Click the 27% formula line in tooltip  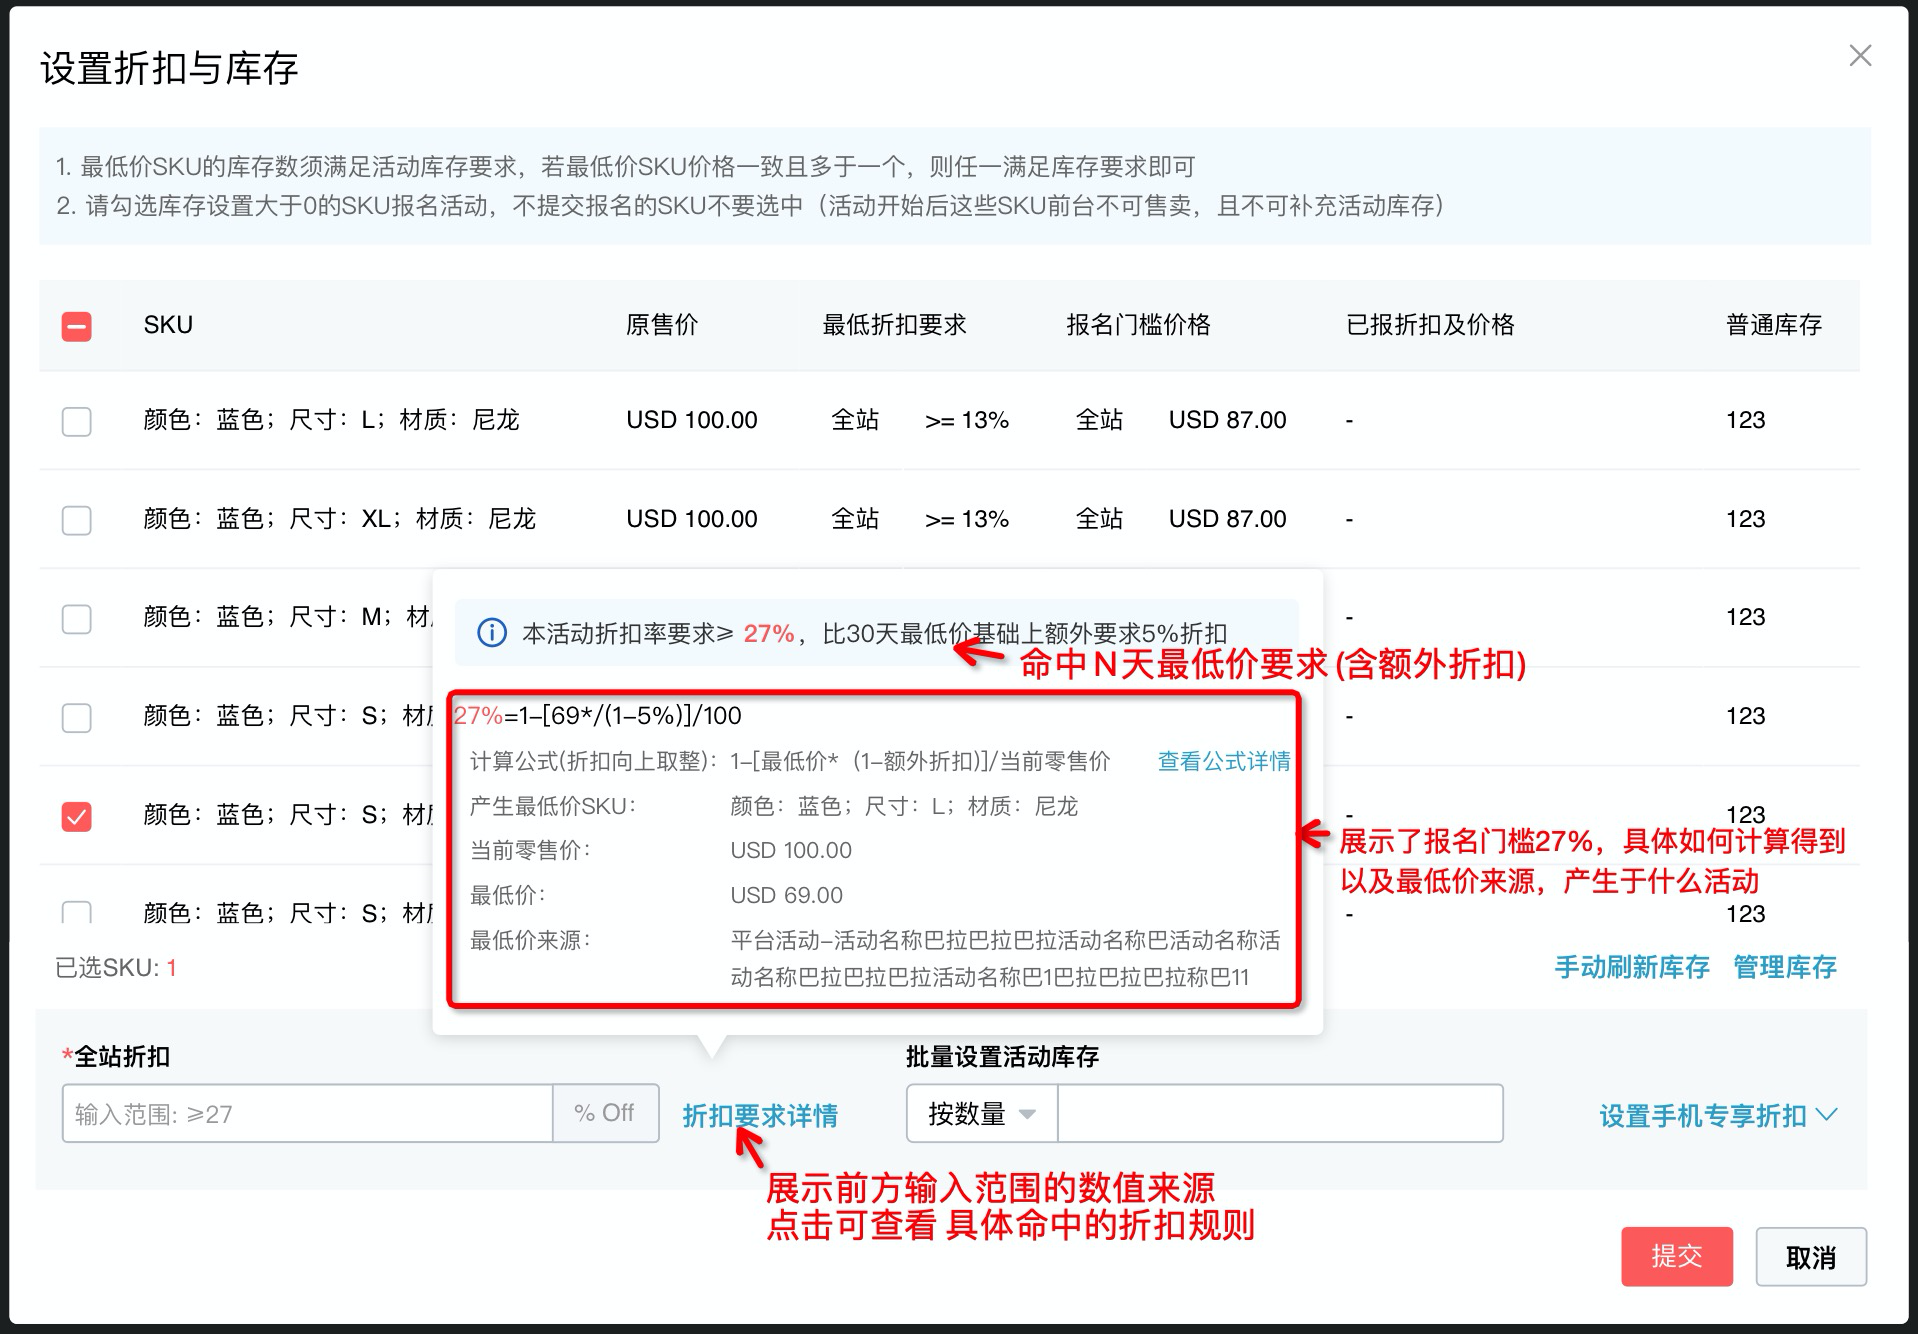point(598,716)
